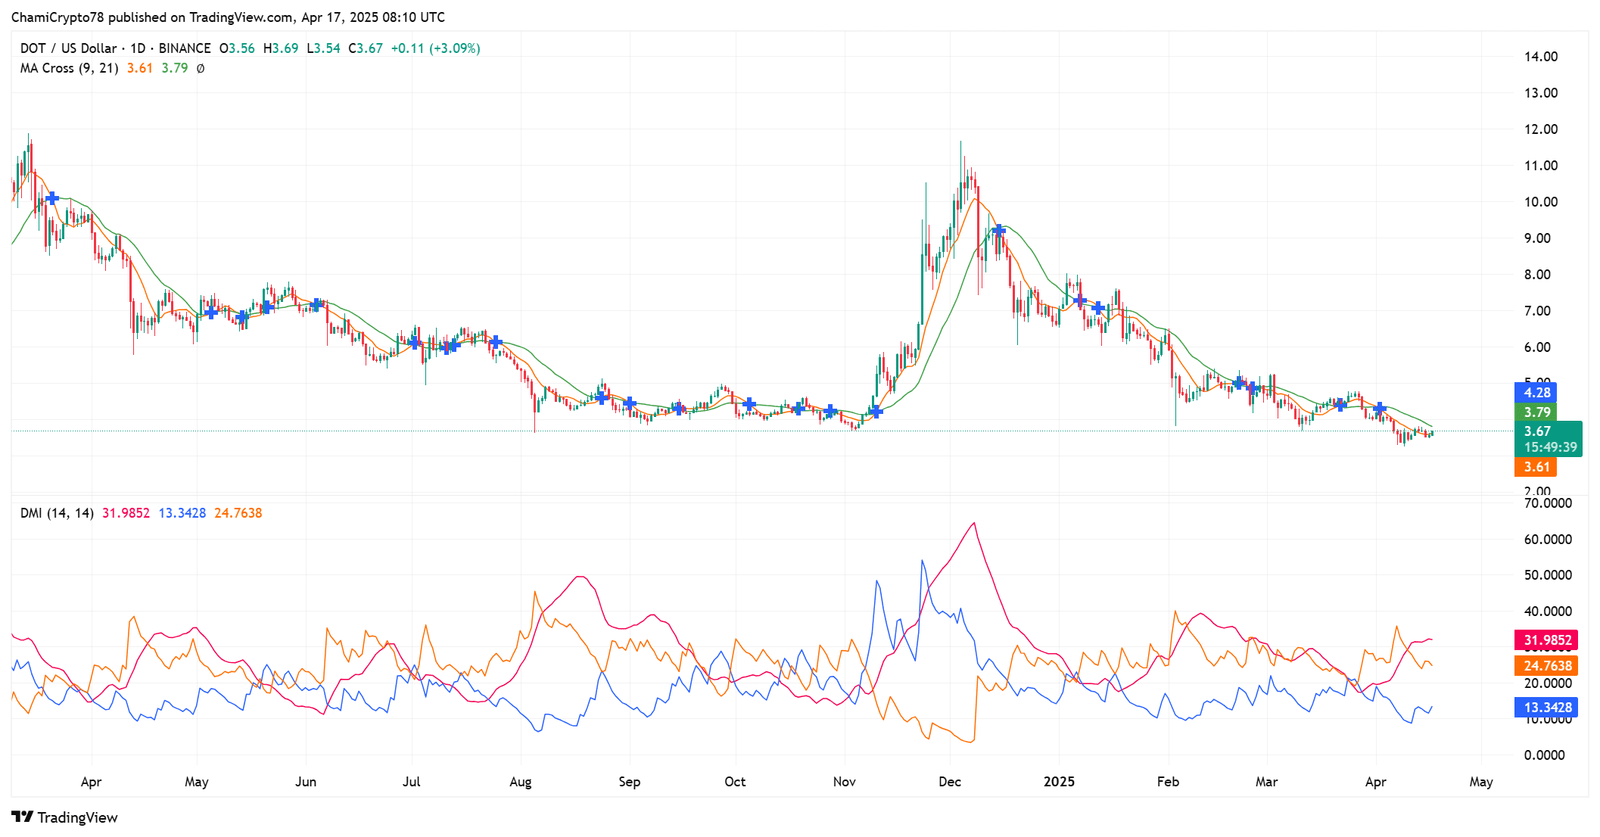This screenshot has height=837, width=1600.
Task: Click the orange 24.7638 DMI axis tag
Action: 1547,666
